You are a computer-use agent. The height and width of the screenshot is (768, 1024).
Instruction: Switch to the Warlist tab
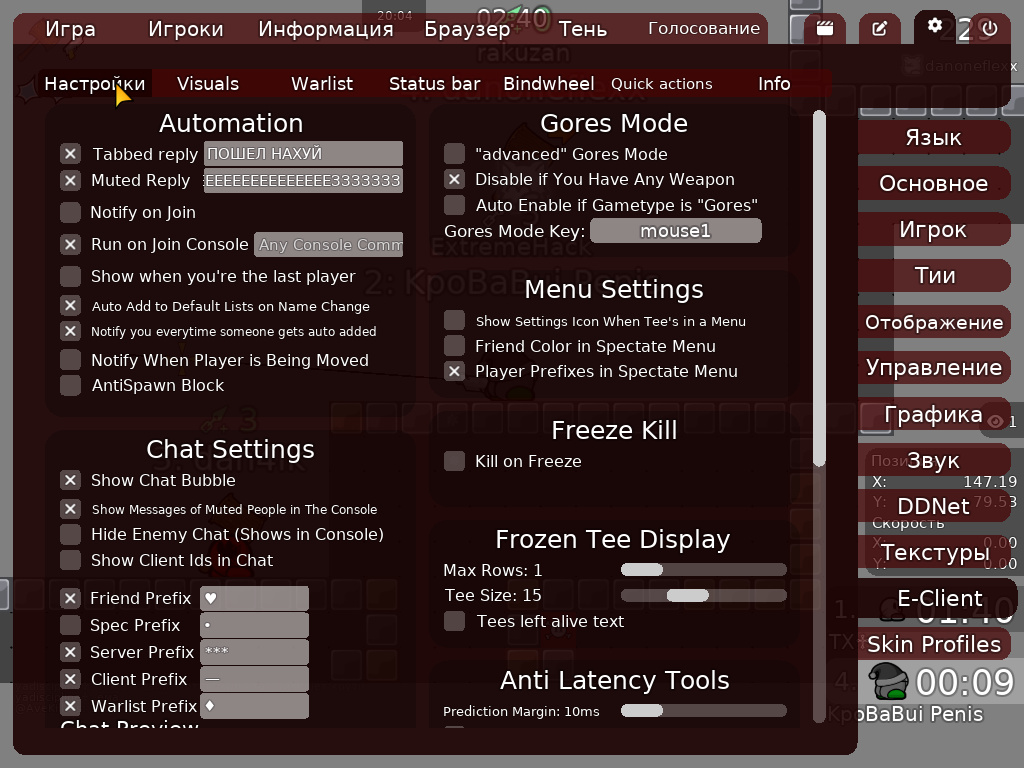click(322, 84)
